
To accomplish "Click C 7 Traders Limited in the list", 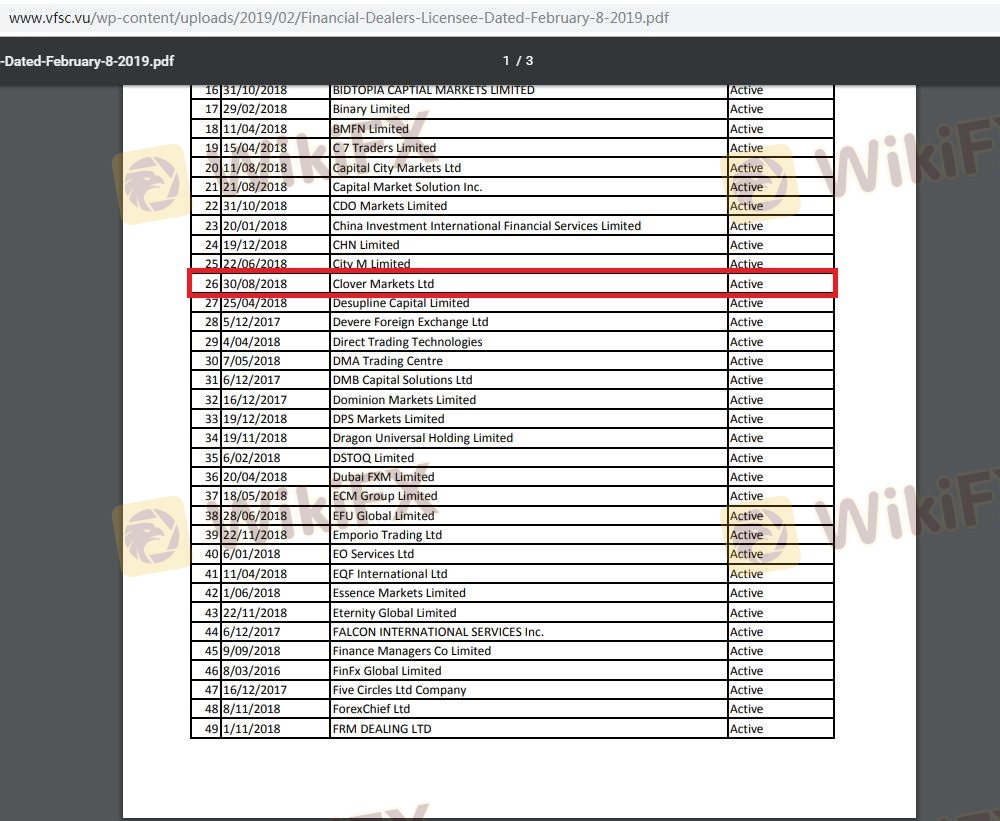I will 384,148.
